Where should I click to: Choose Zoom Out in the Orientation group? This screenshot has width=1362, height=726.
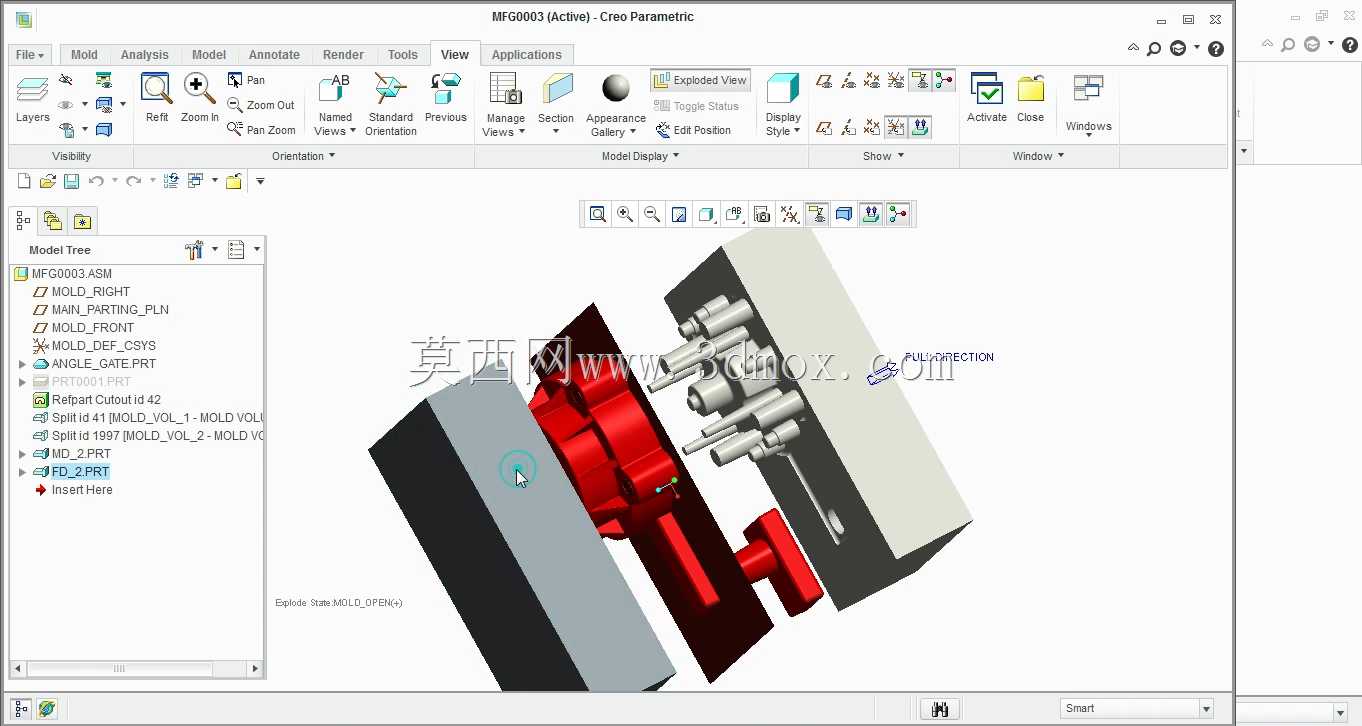pyautogui.click(x=261, y=105)
